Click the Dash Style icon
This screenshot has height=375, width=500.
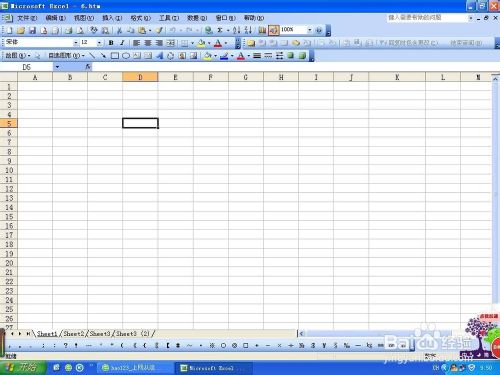tap(268, 56)
